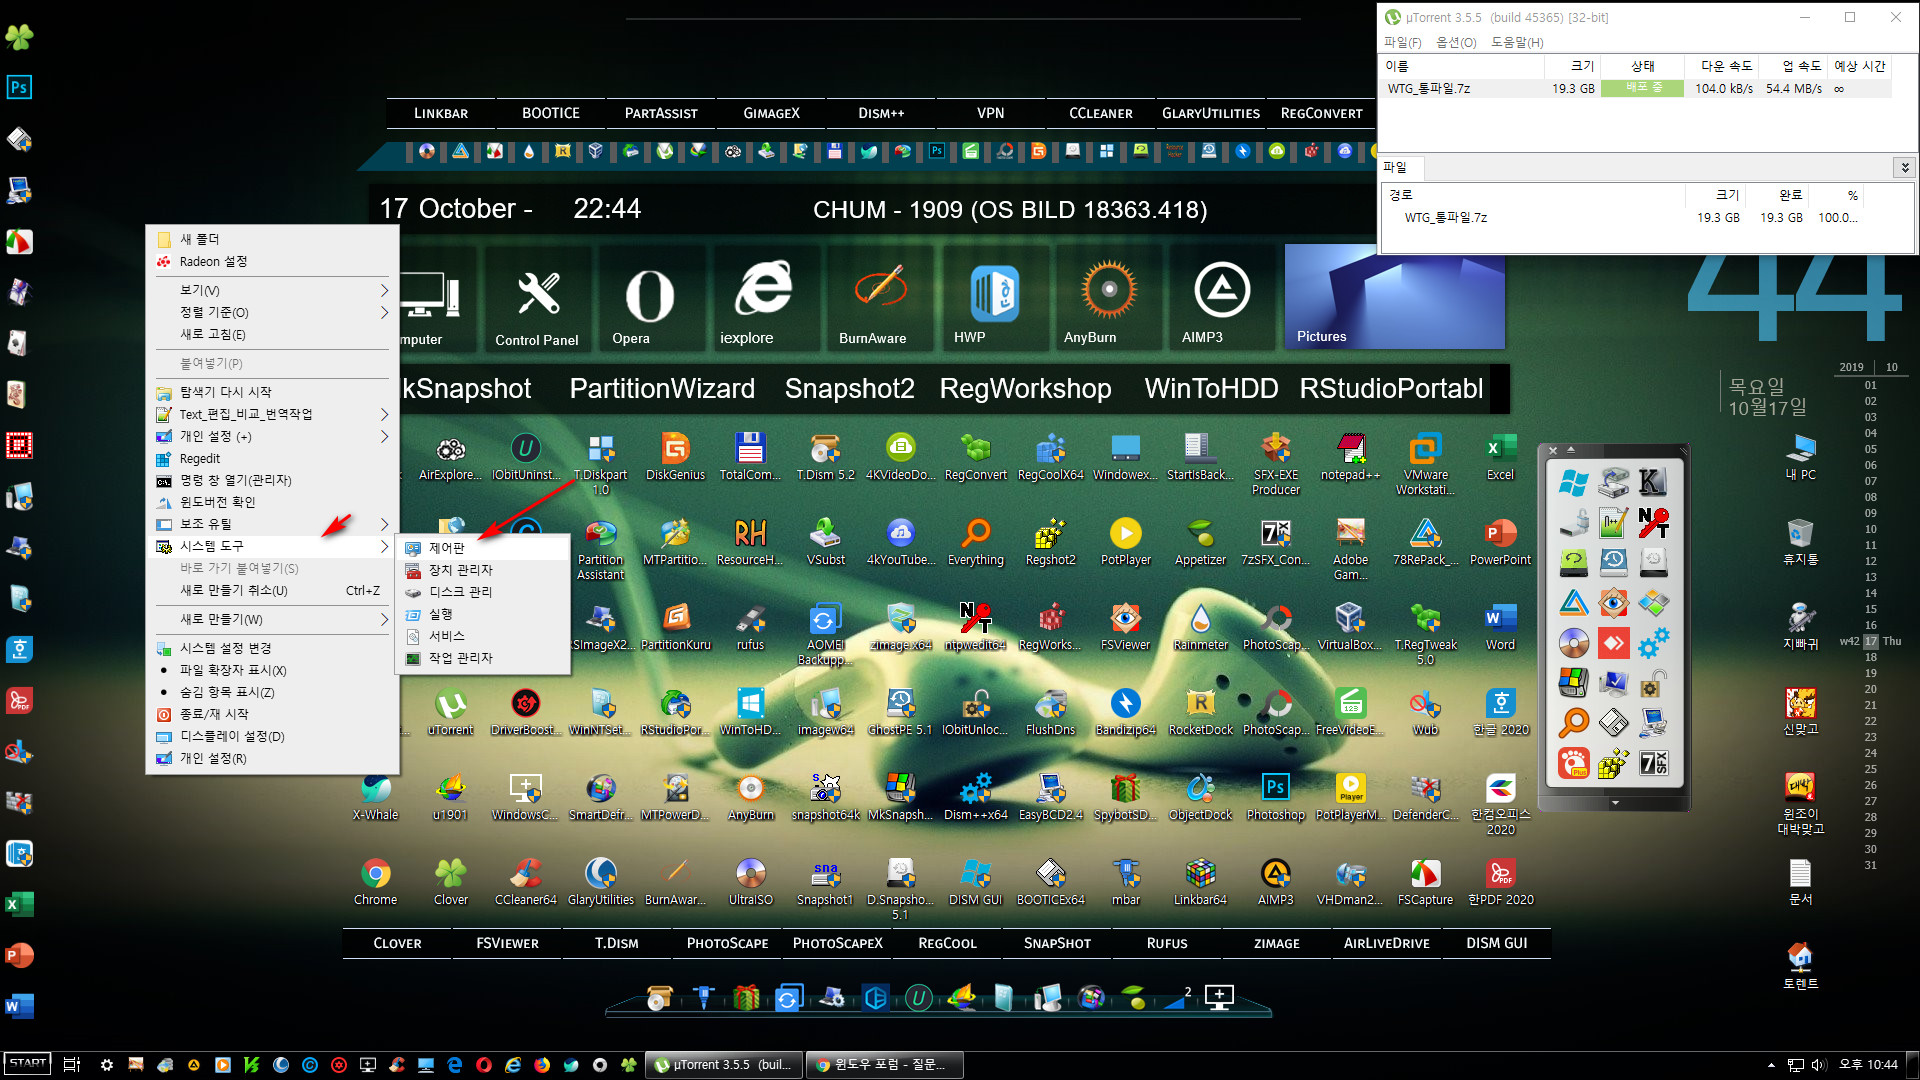Expand the 보조 유틸 submenu
1920x1080 pixels.
[272, 524]
